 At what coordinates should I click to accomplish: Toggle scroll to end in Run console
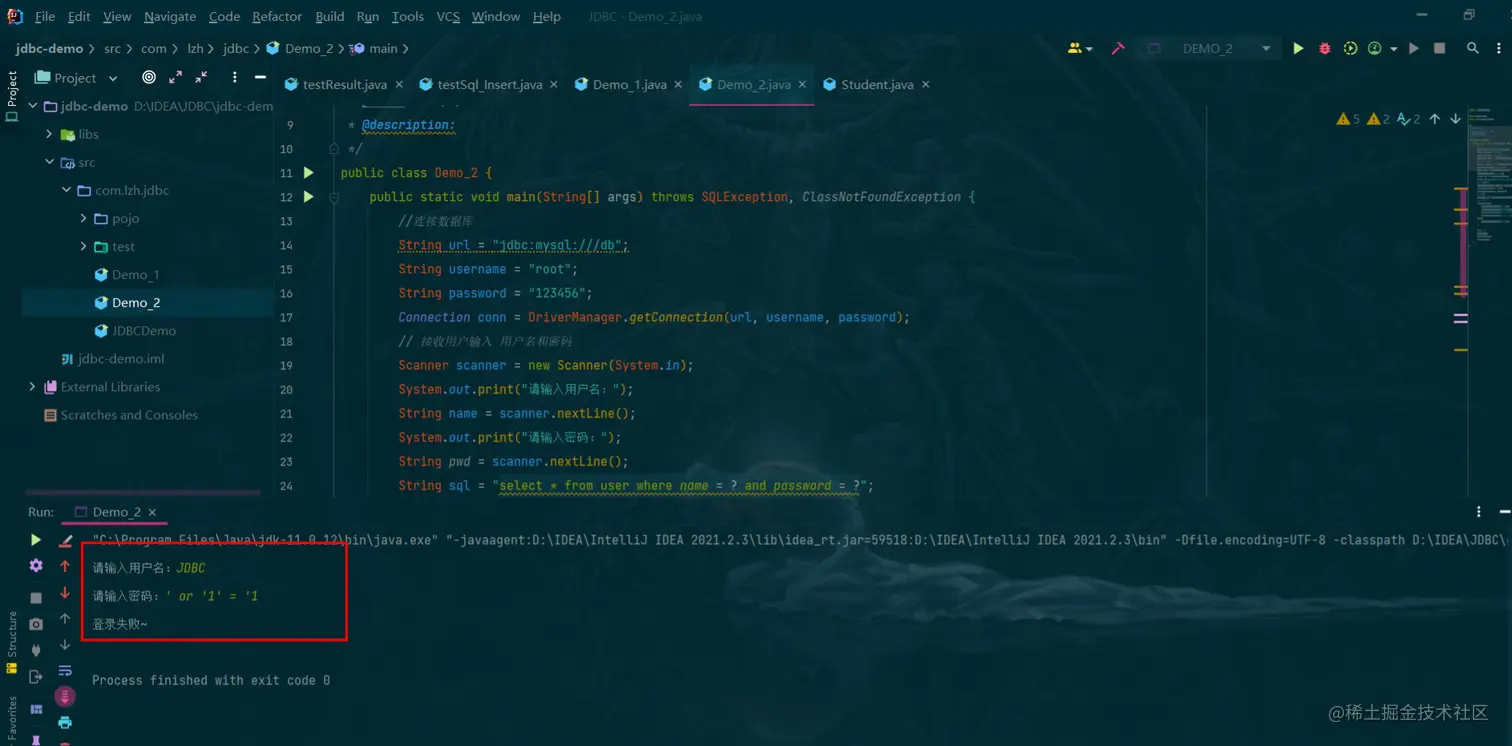[65, 696]
